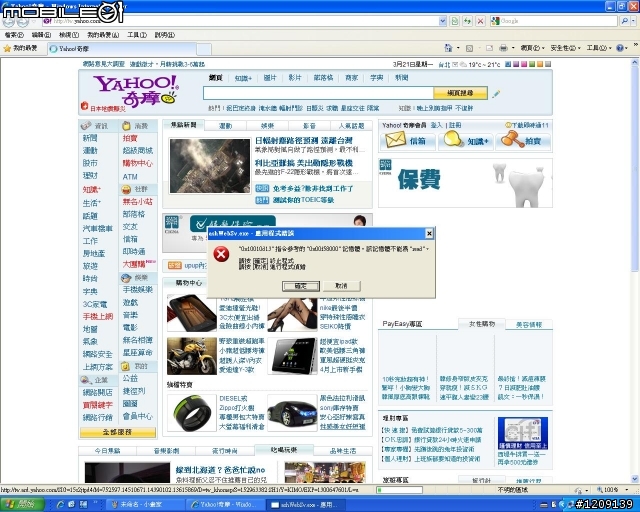Click the pencil icon beside 網頁搜尋 button
Image resolution: width=640 pixels, height=512 pixels.
click(496, 93)
